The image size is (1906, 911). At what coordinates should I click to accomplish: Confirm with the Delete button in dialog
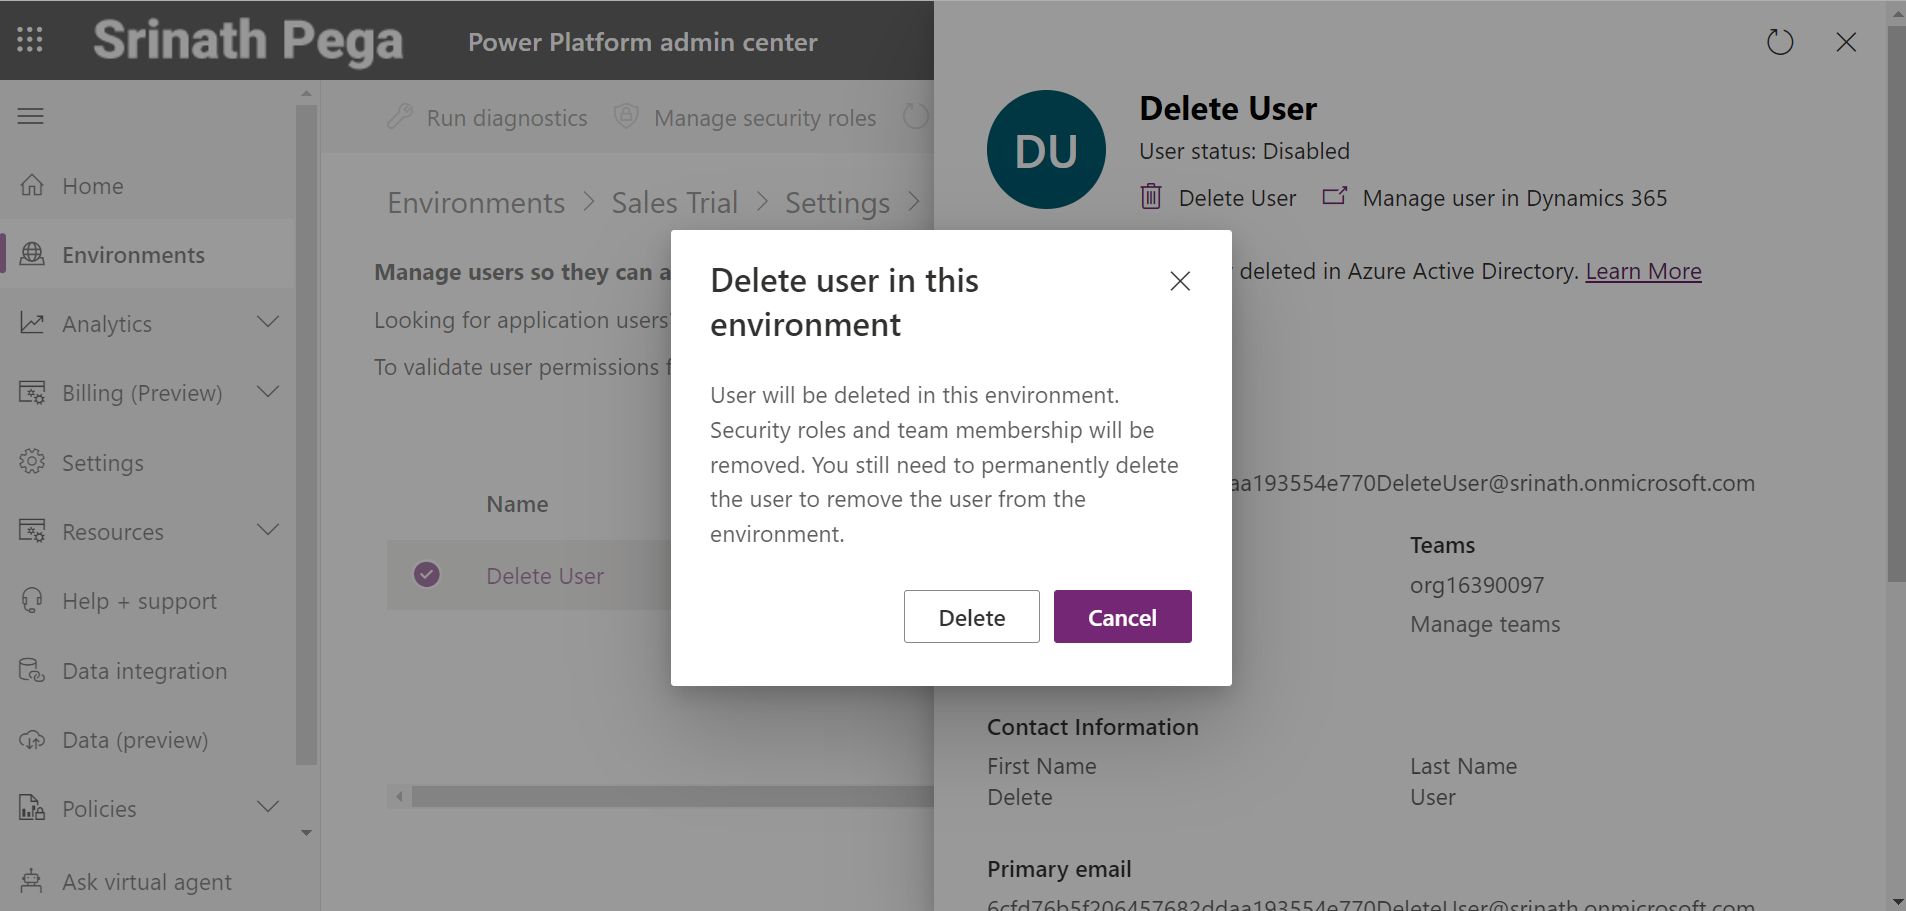pos(971,617)
